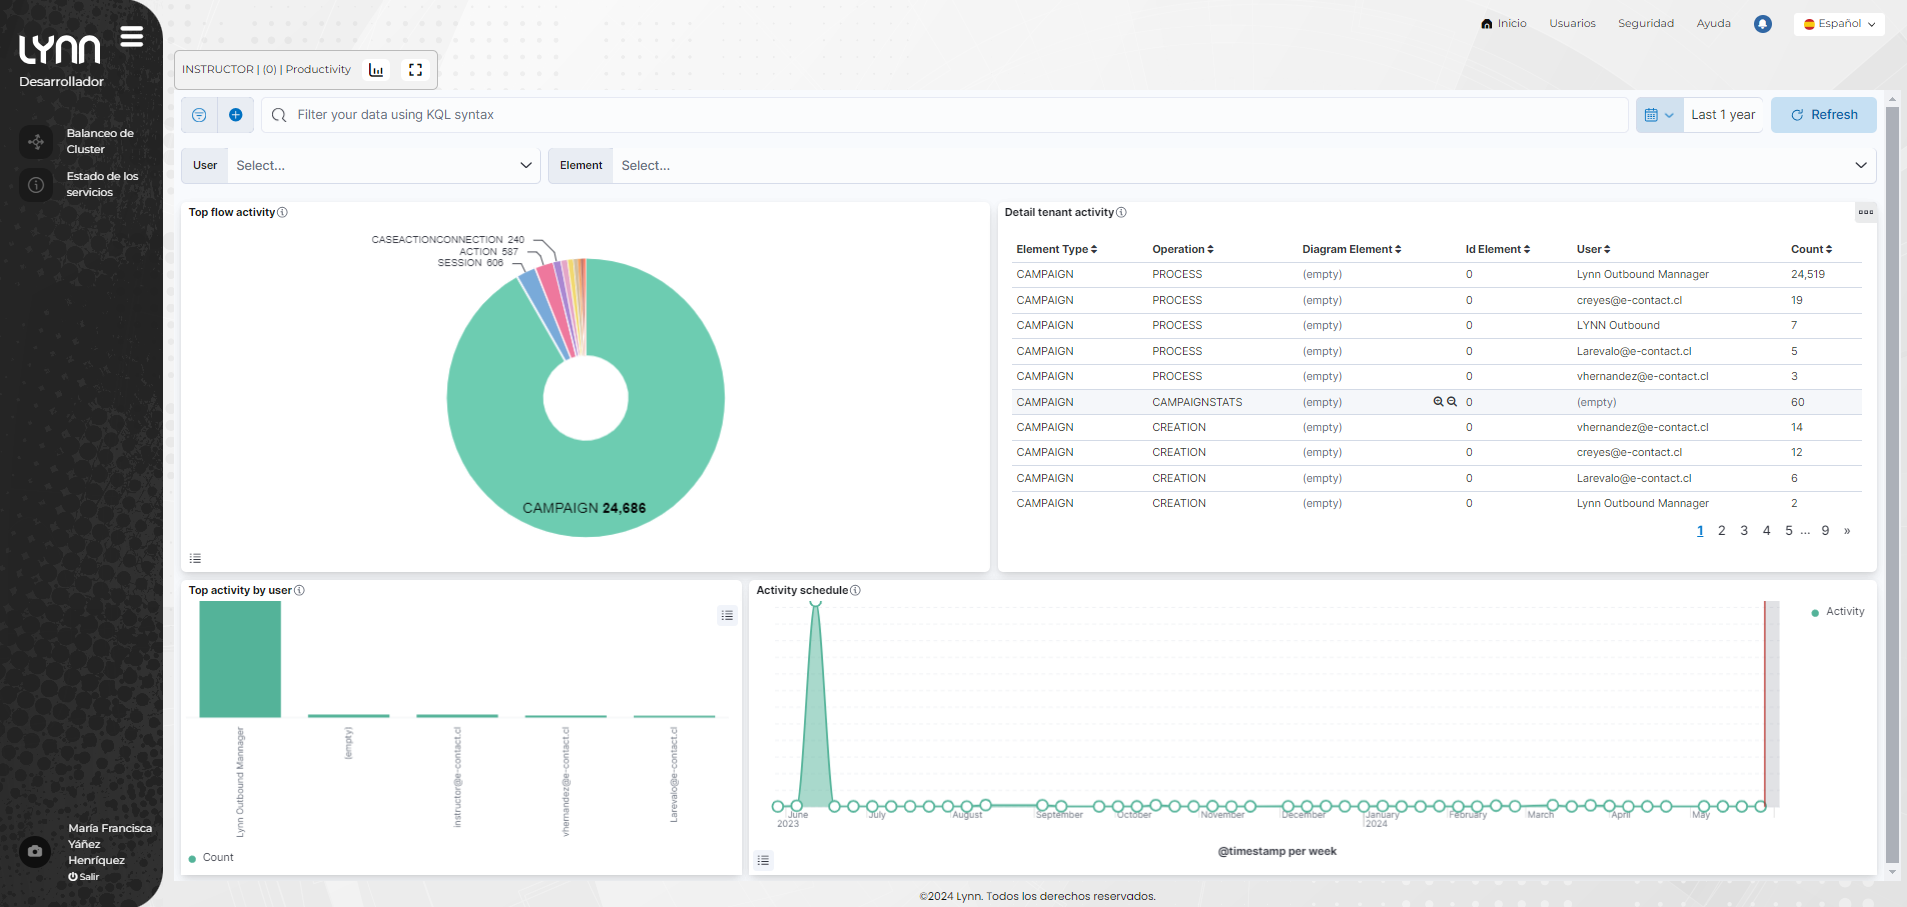Go to page 2 of tenant table
This screenshot has width=1907, height=907.
(1721, 531)
